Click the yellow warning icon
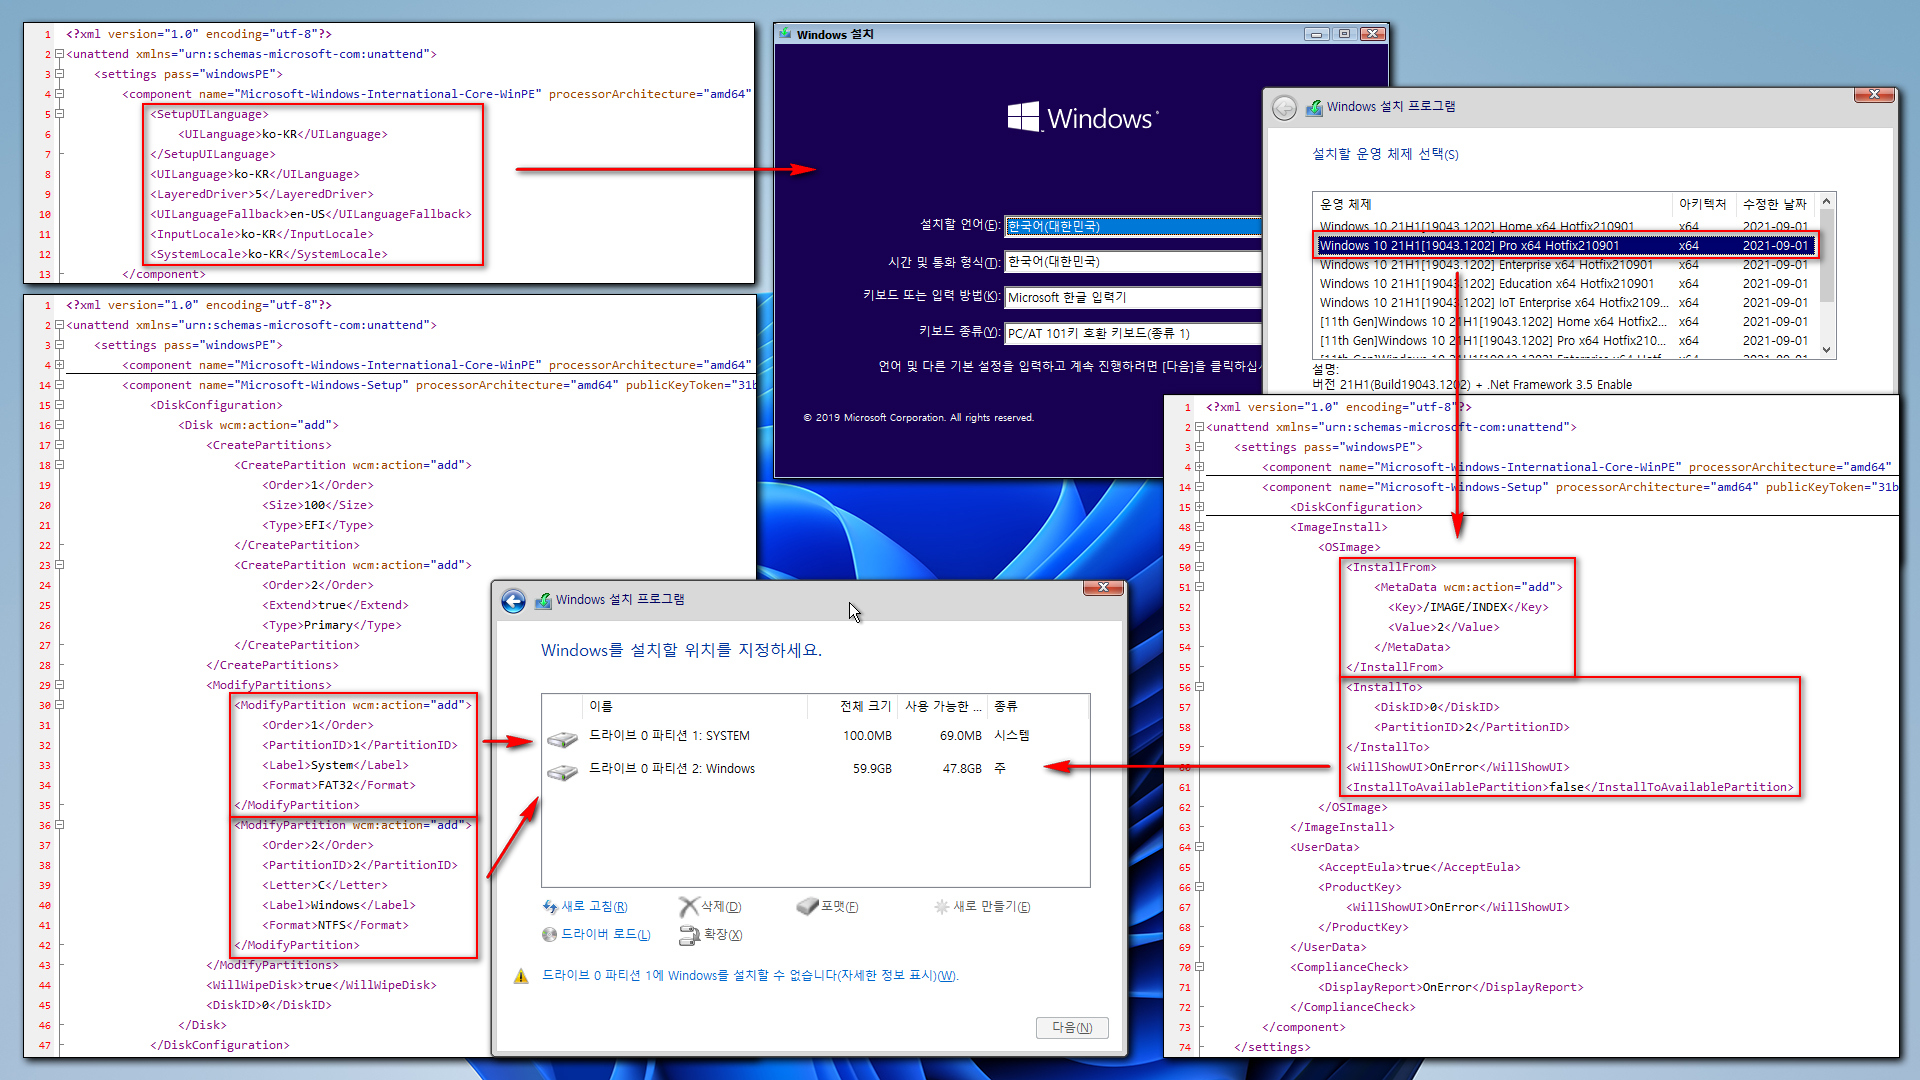Image resolution: width=1920 pixels, height=1080 pixels. (x=521, y=976)
